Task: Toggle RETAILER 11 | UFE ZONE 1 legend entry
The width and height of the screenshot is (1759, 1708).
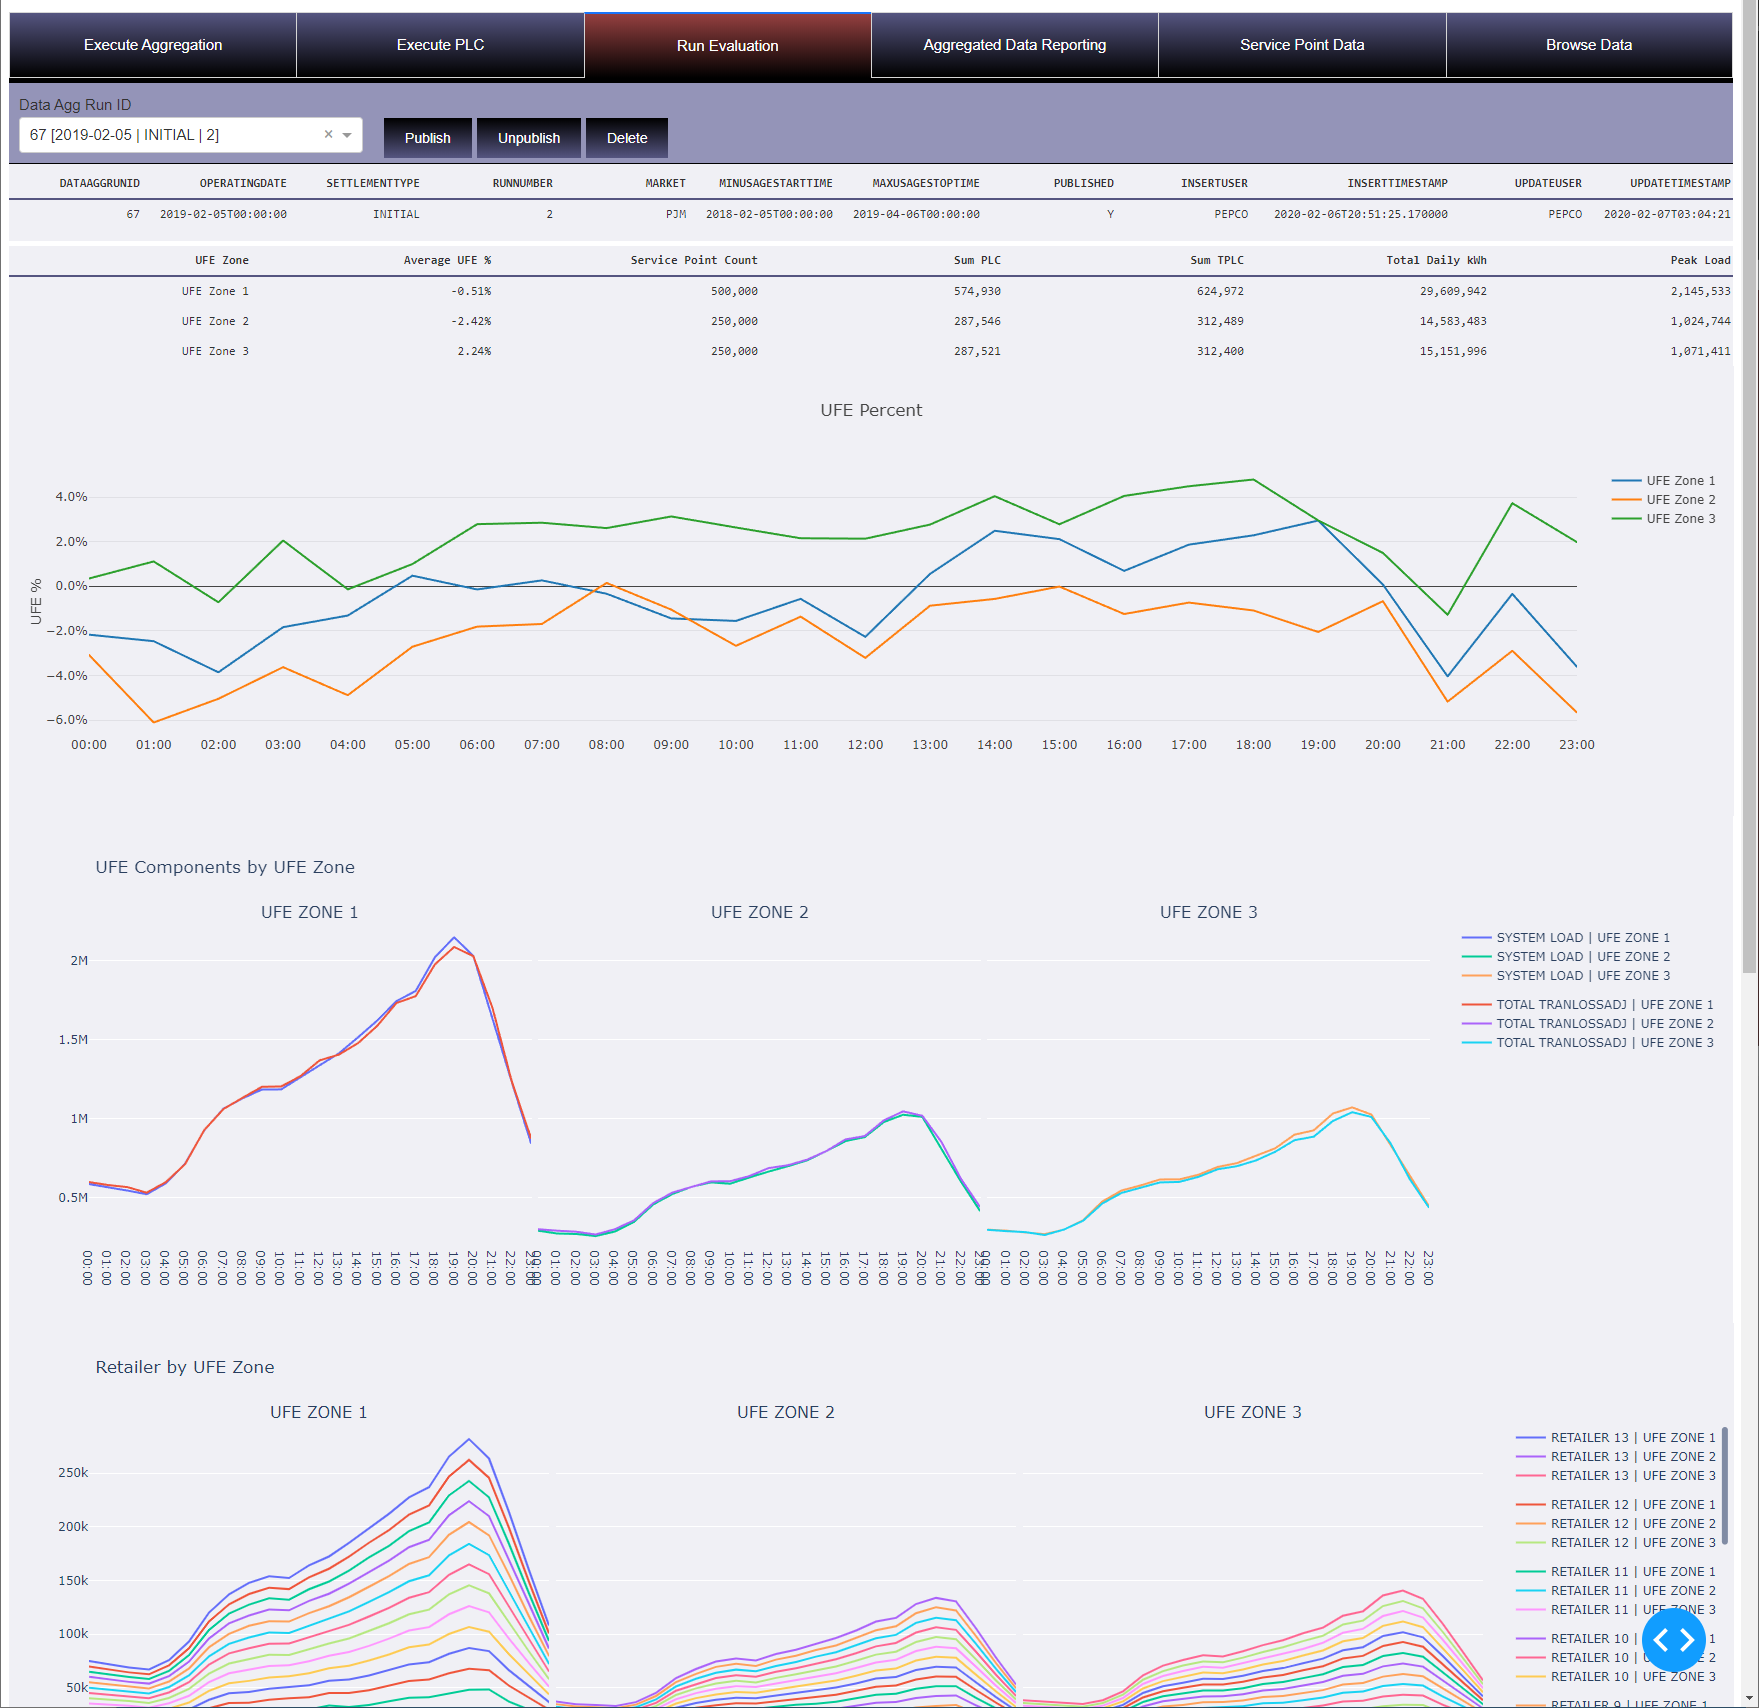Action: point(1616,1572)
